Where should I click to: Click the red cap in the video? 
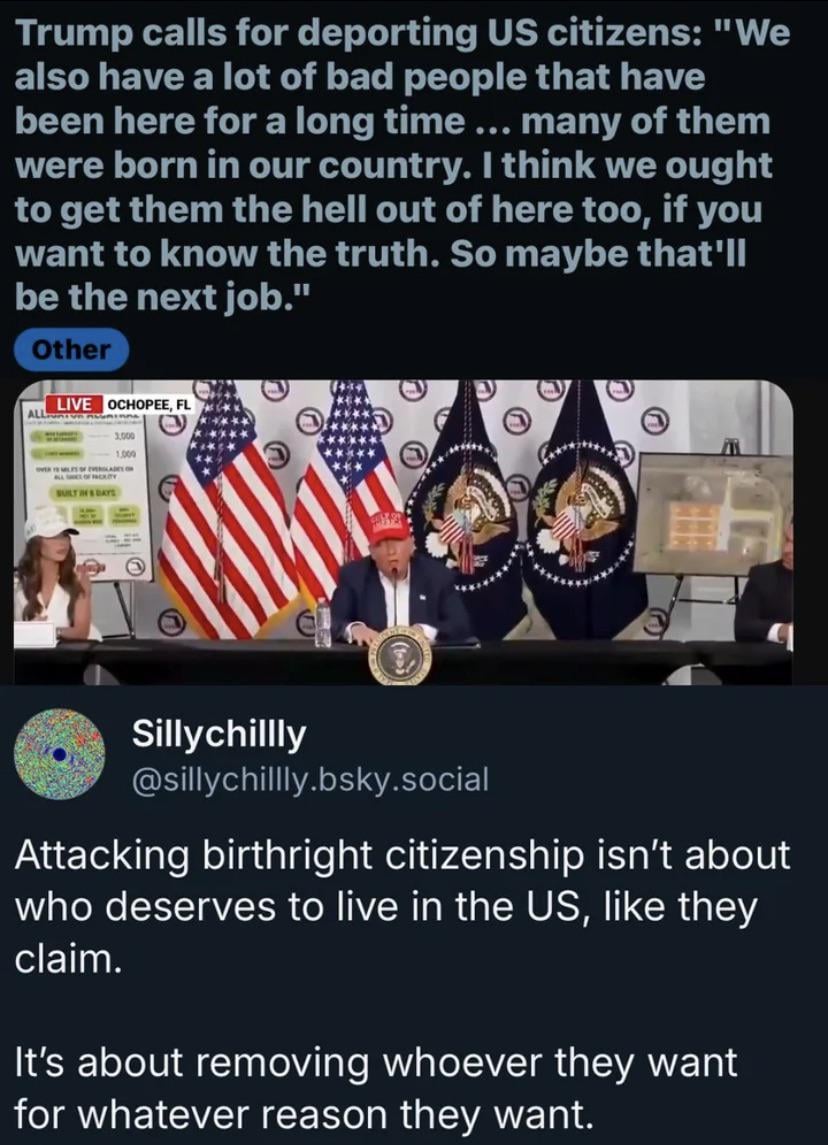pos(388,526)
